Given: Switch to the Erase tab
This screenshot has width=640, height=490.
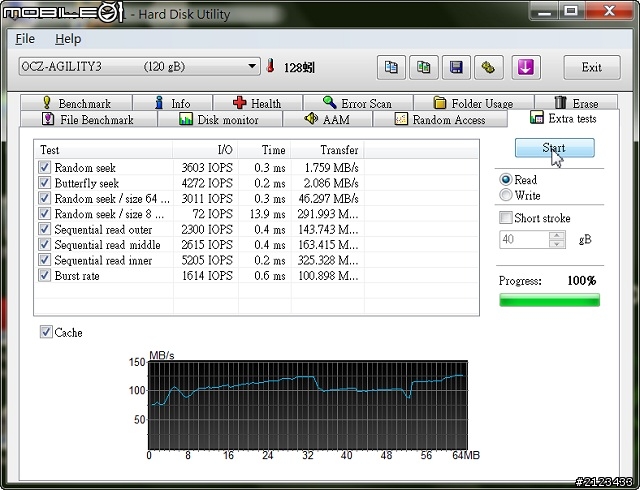Looking at the screenshot, I should pos(576,103).
